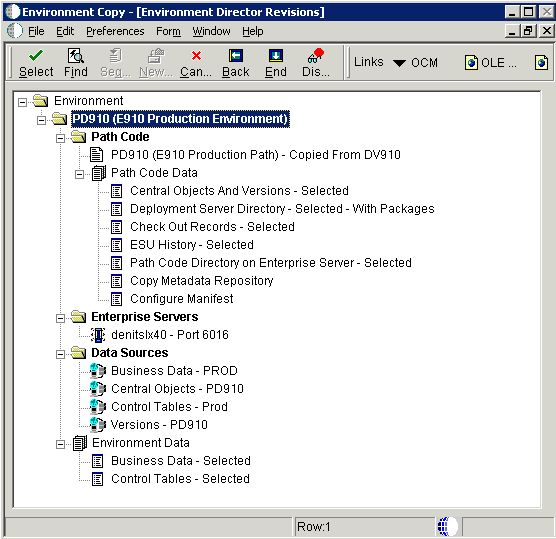Click the Central Objects - PD910 data source icon

click(x=98, y=389)
